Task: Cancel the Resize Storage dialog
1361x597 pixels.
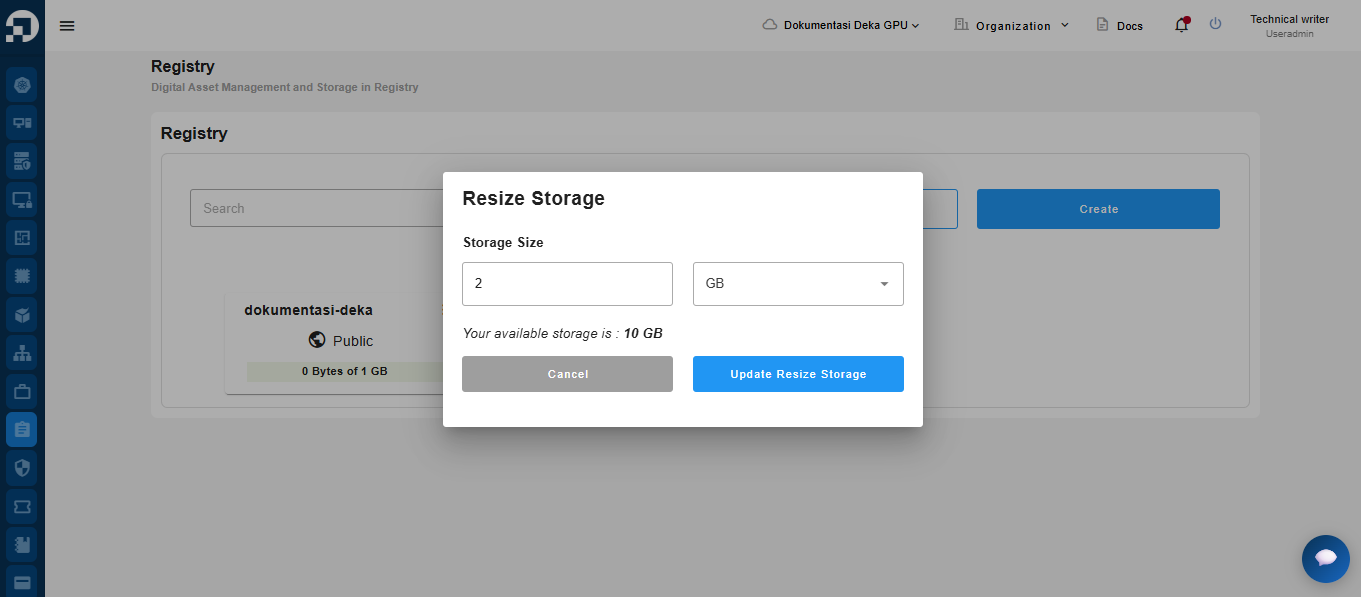Action: (x=567, y=374)
